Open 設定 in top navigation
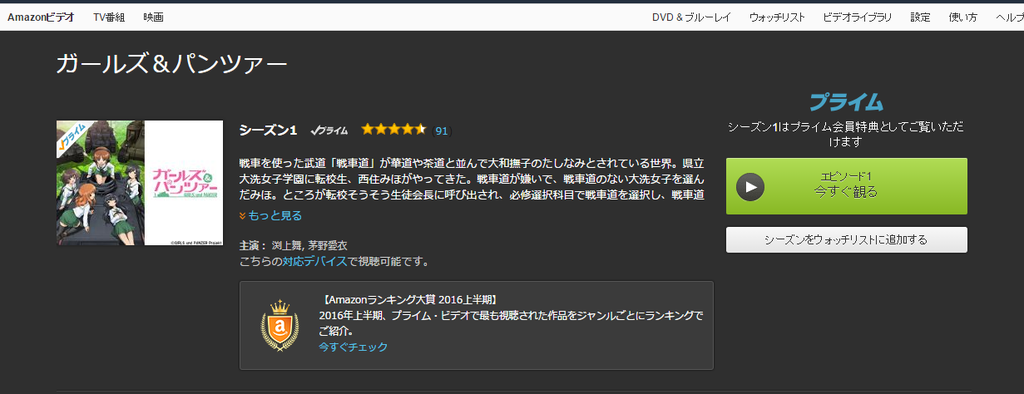 pyautogui.click(x=921, y=18)
